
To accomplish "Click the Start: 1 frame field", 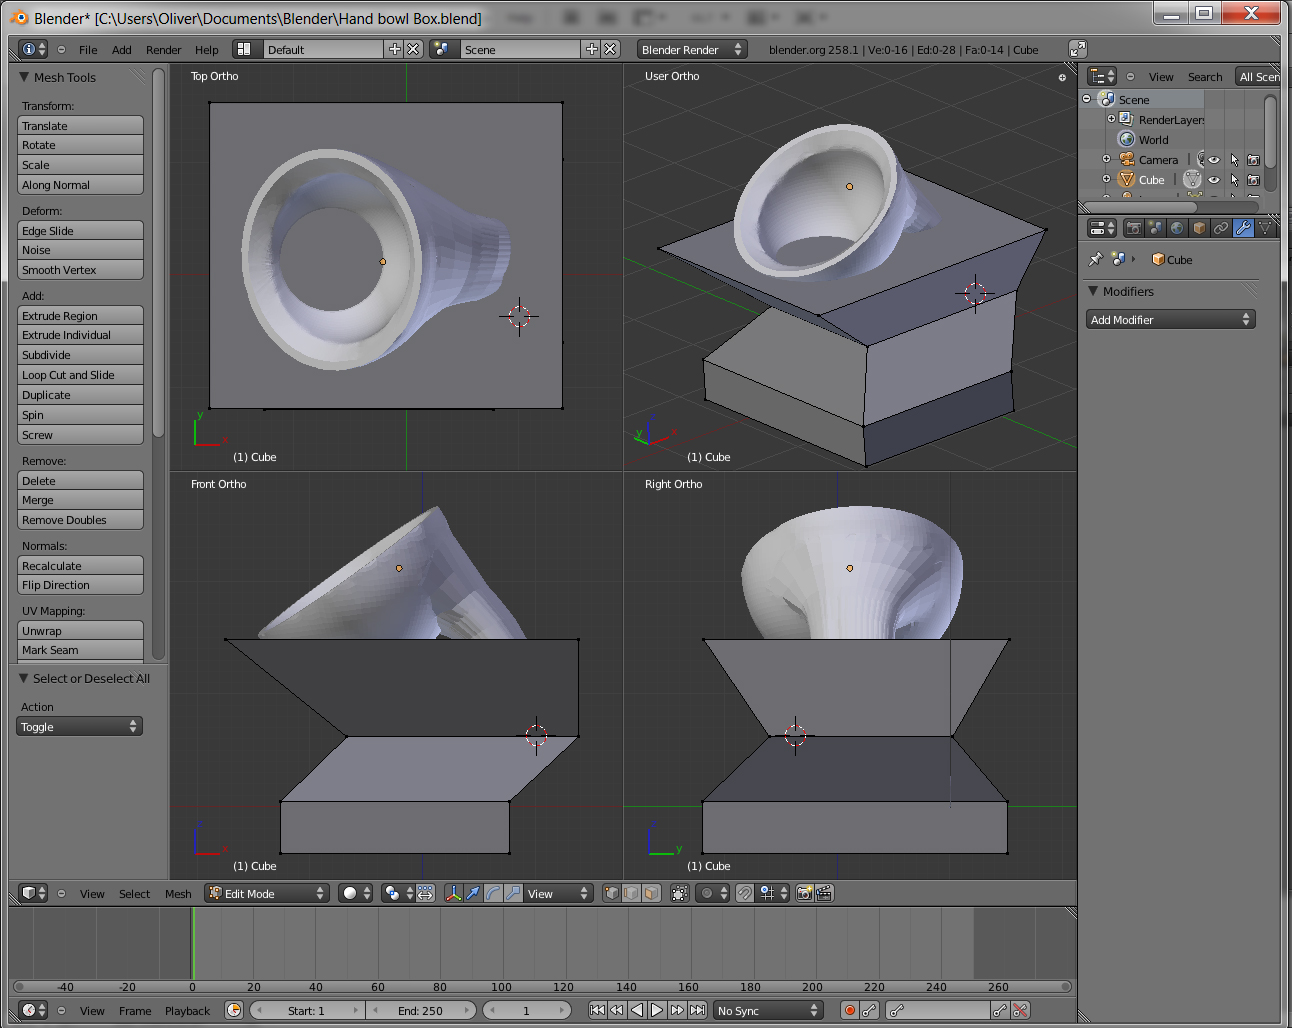I will point(306,1010).
